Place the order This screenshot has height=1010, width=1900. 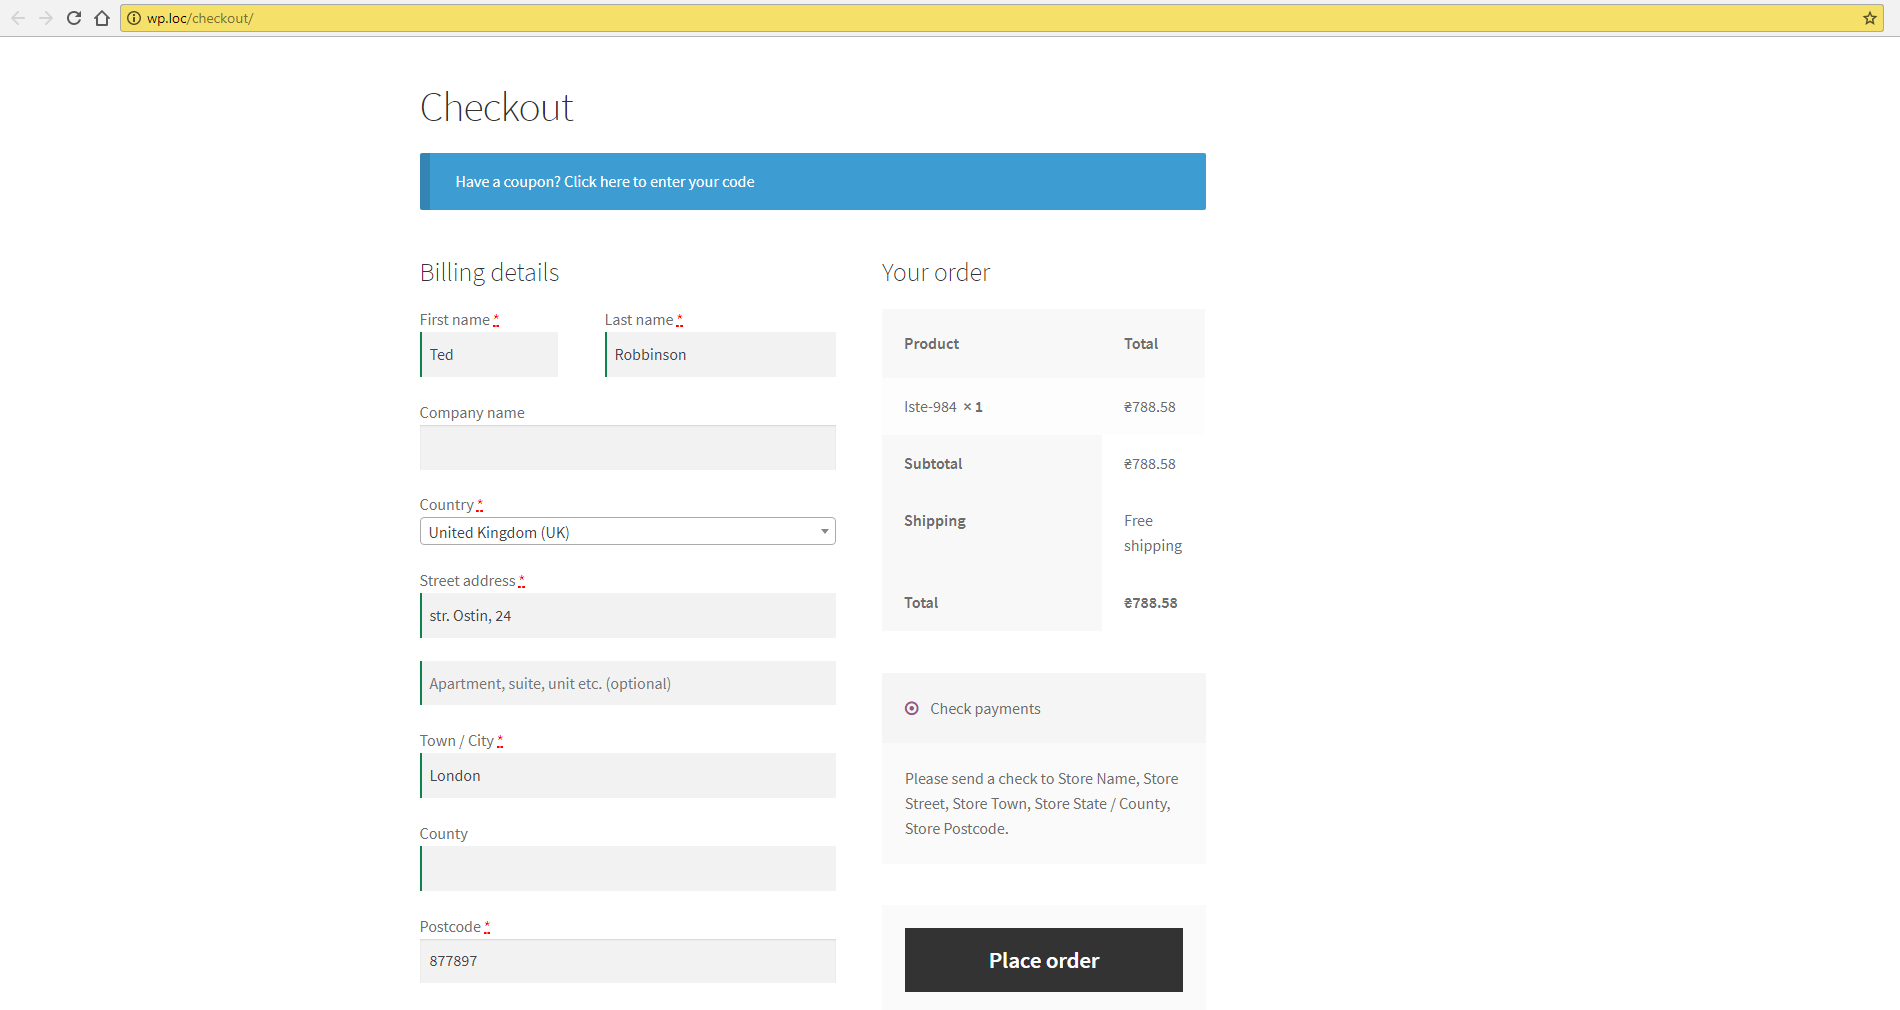click(1044, 960)
